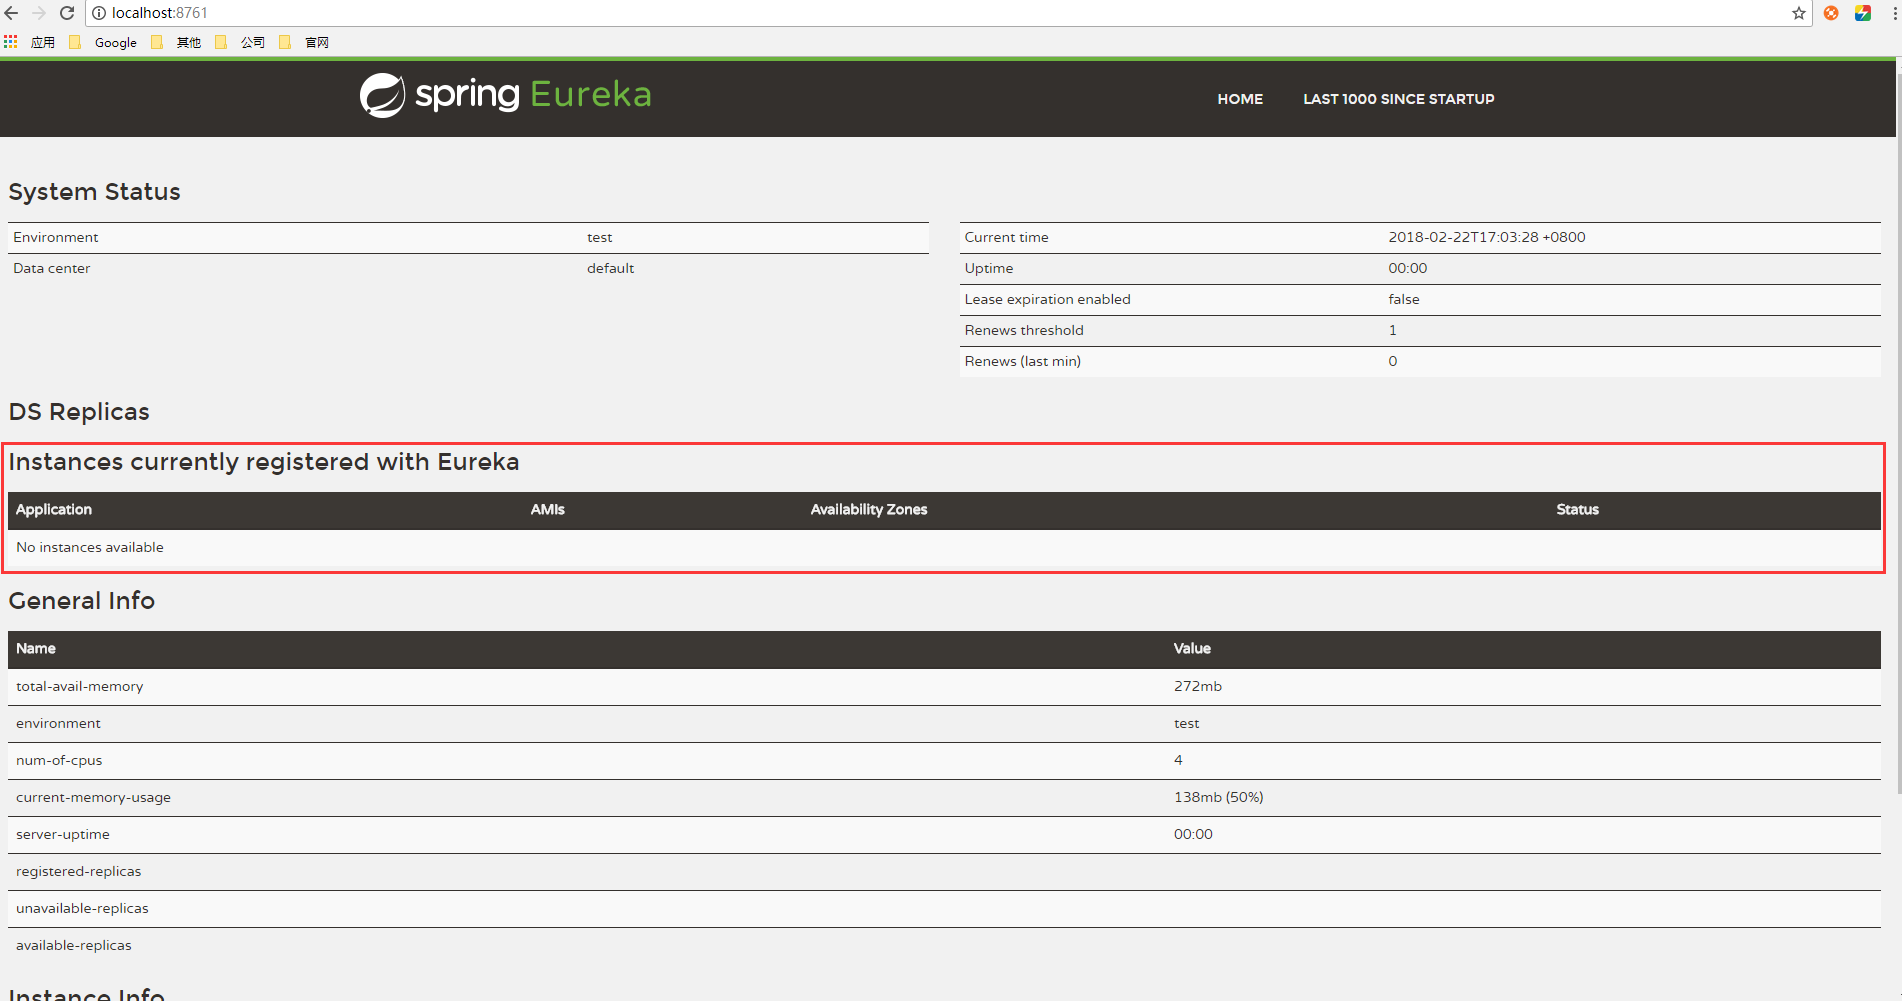Click the Availability Zones column header
This screenshot has width=1902, height=1001.
coord(869,509)
